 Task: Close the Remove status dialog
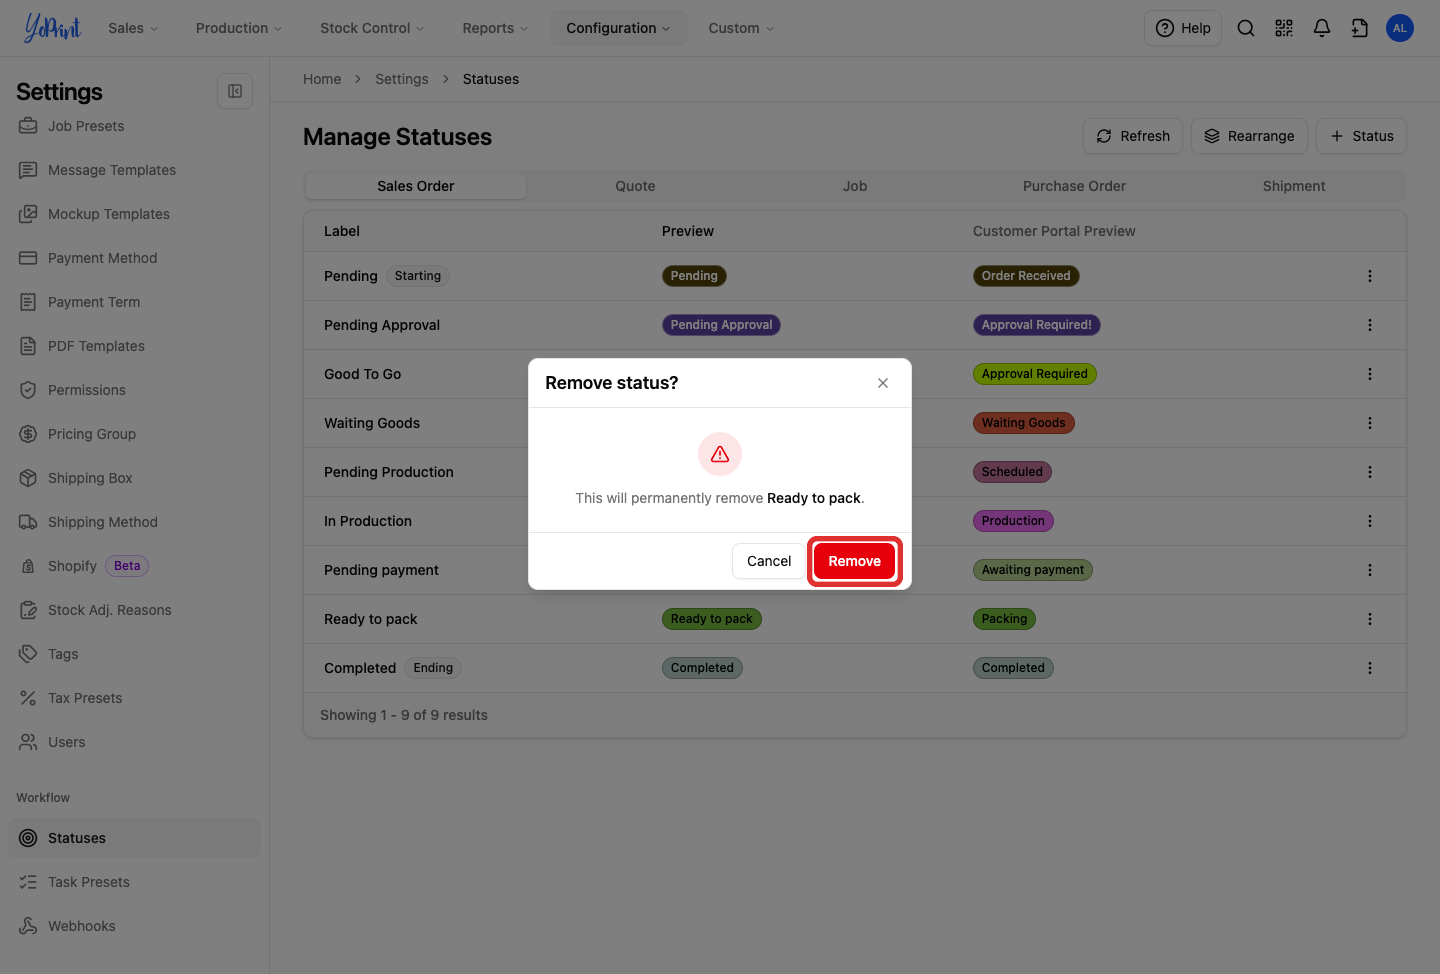[883, 383]
